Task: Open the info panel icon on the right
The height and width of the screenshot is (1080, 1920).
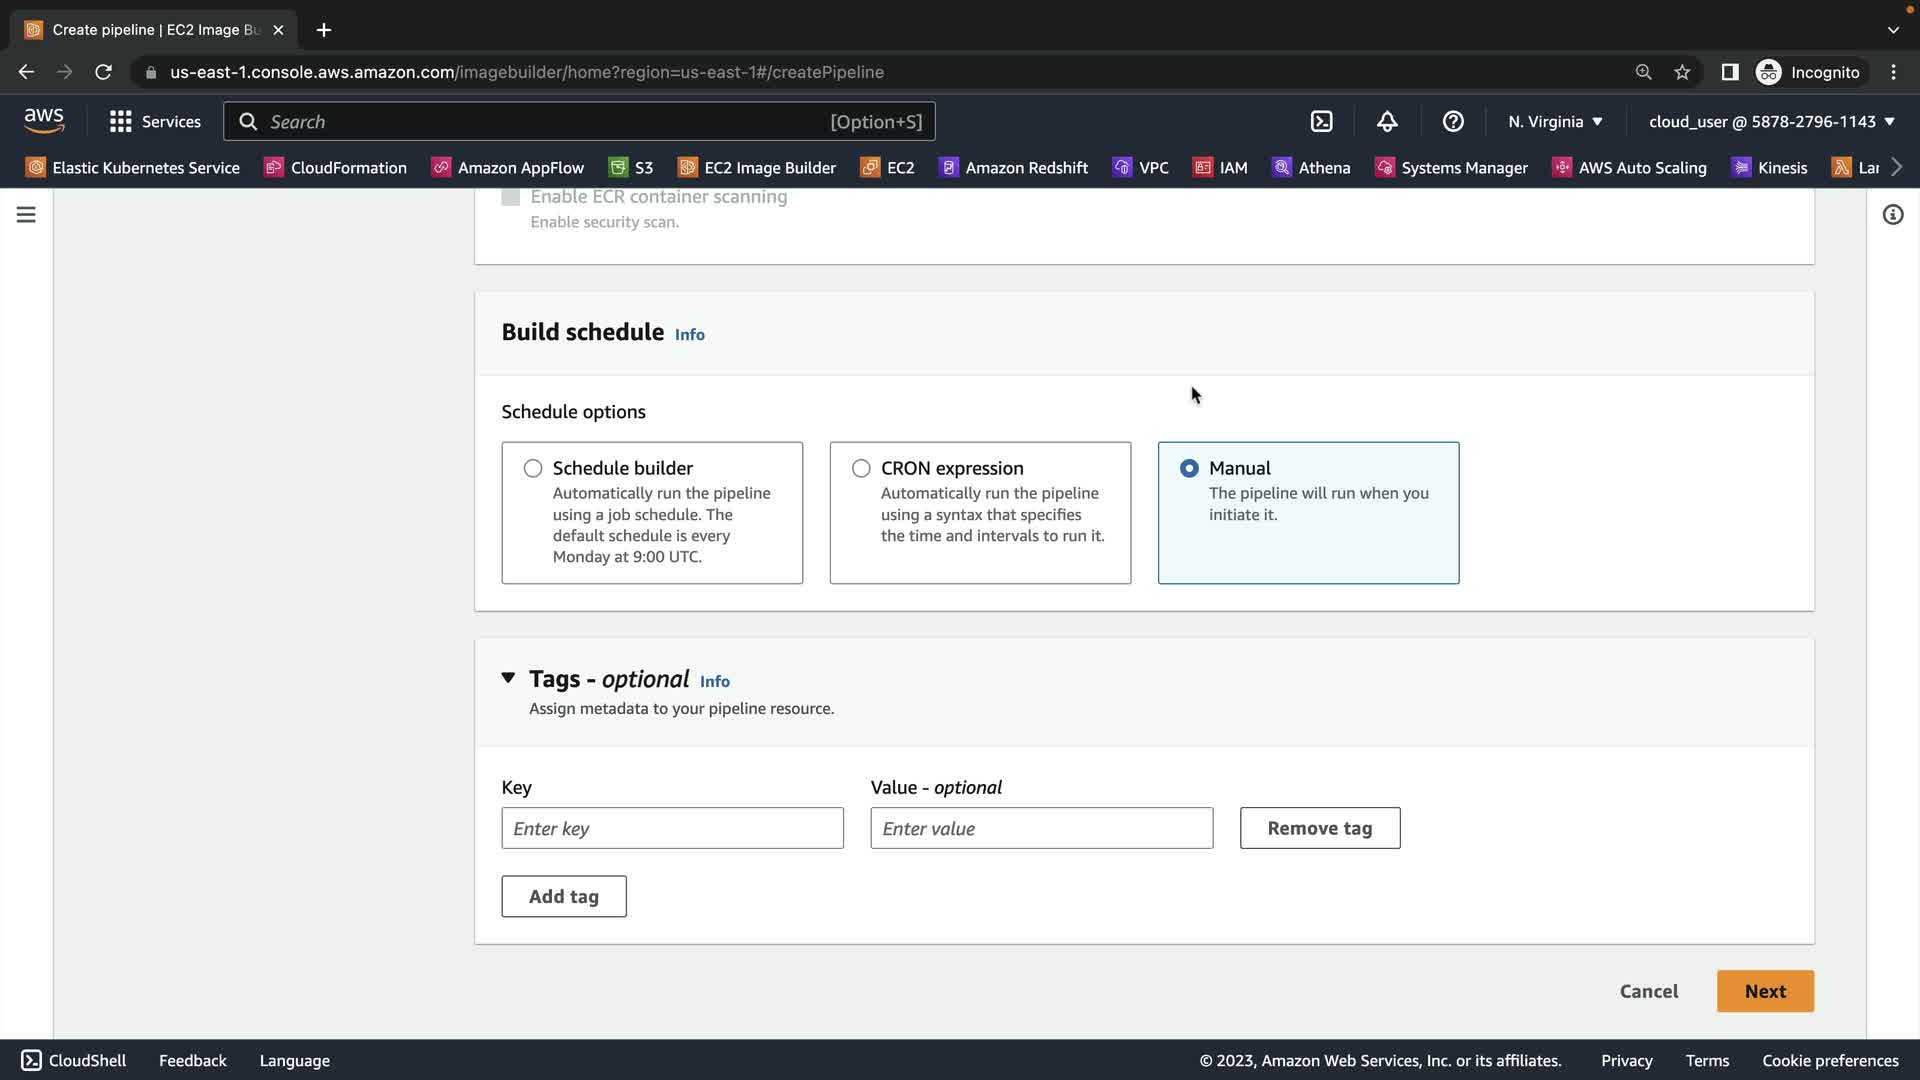Action: (x=1892, y=215)
